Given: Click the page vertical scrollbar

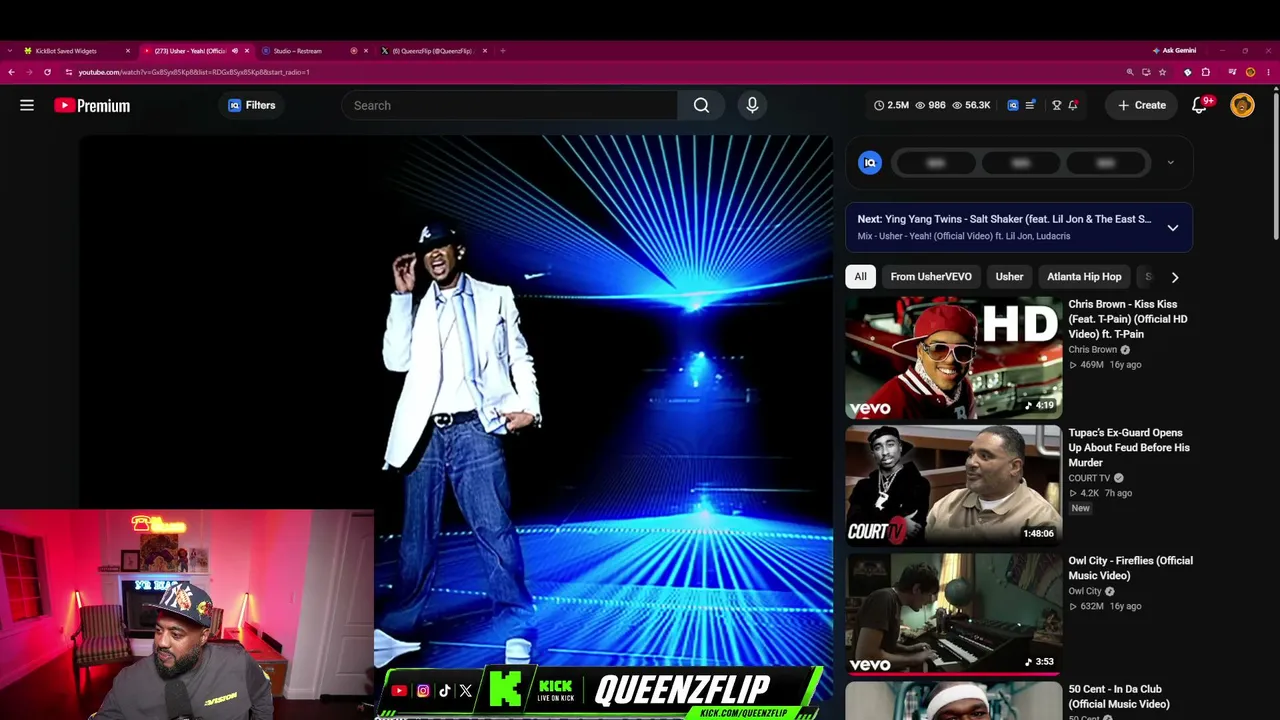Looking at the screenshot, I should [x=1275, y=165].
